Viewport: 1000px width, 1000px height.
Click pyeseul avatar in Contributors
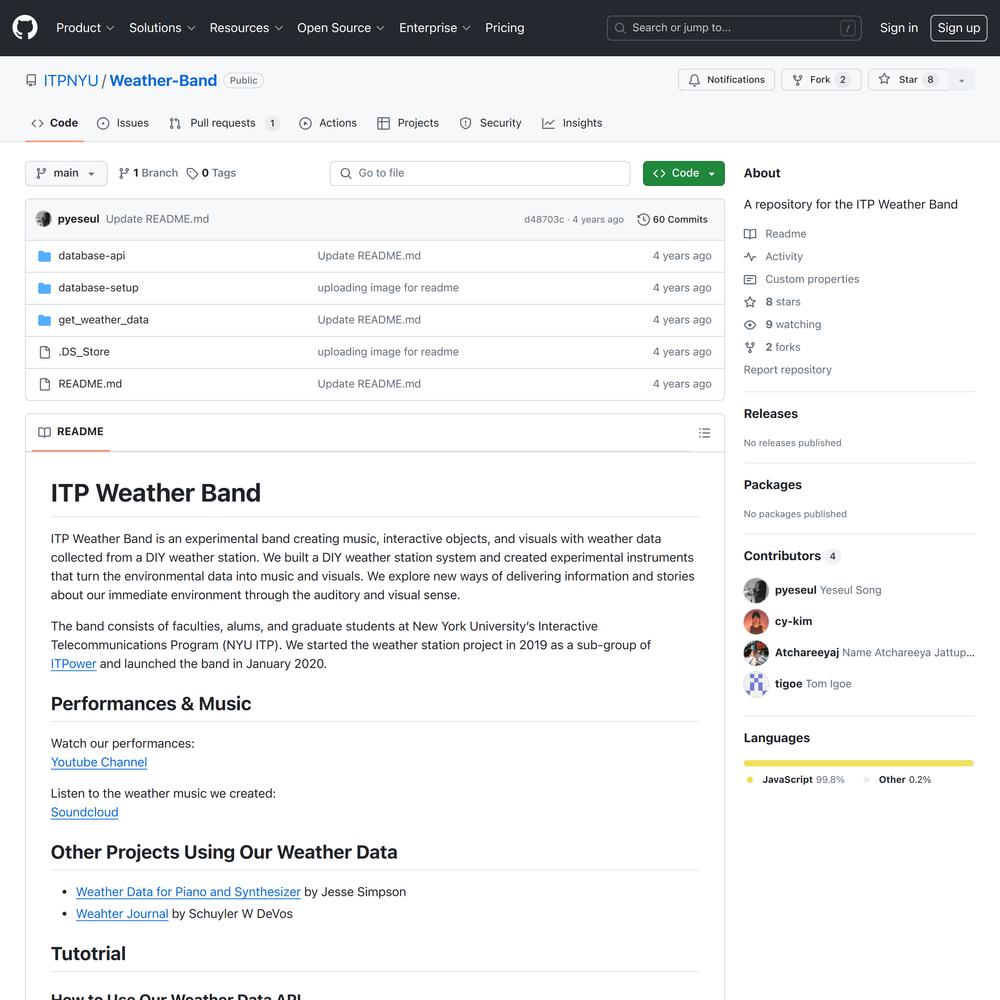(756, 590)
